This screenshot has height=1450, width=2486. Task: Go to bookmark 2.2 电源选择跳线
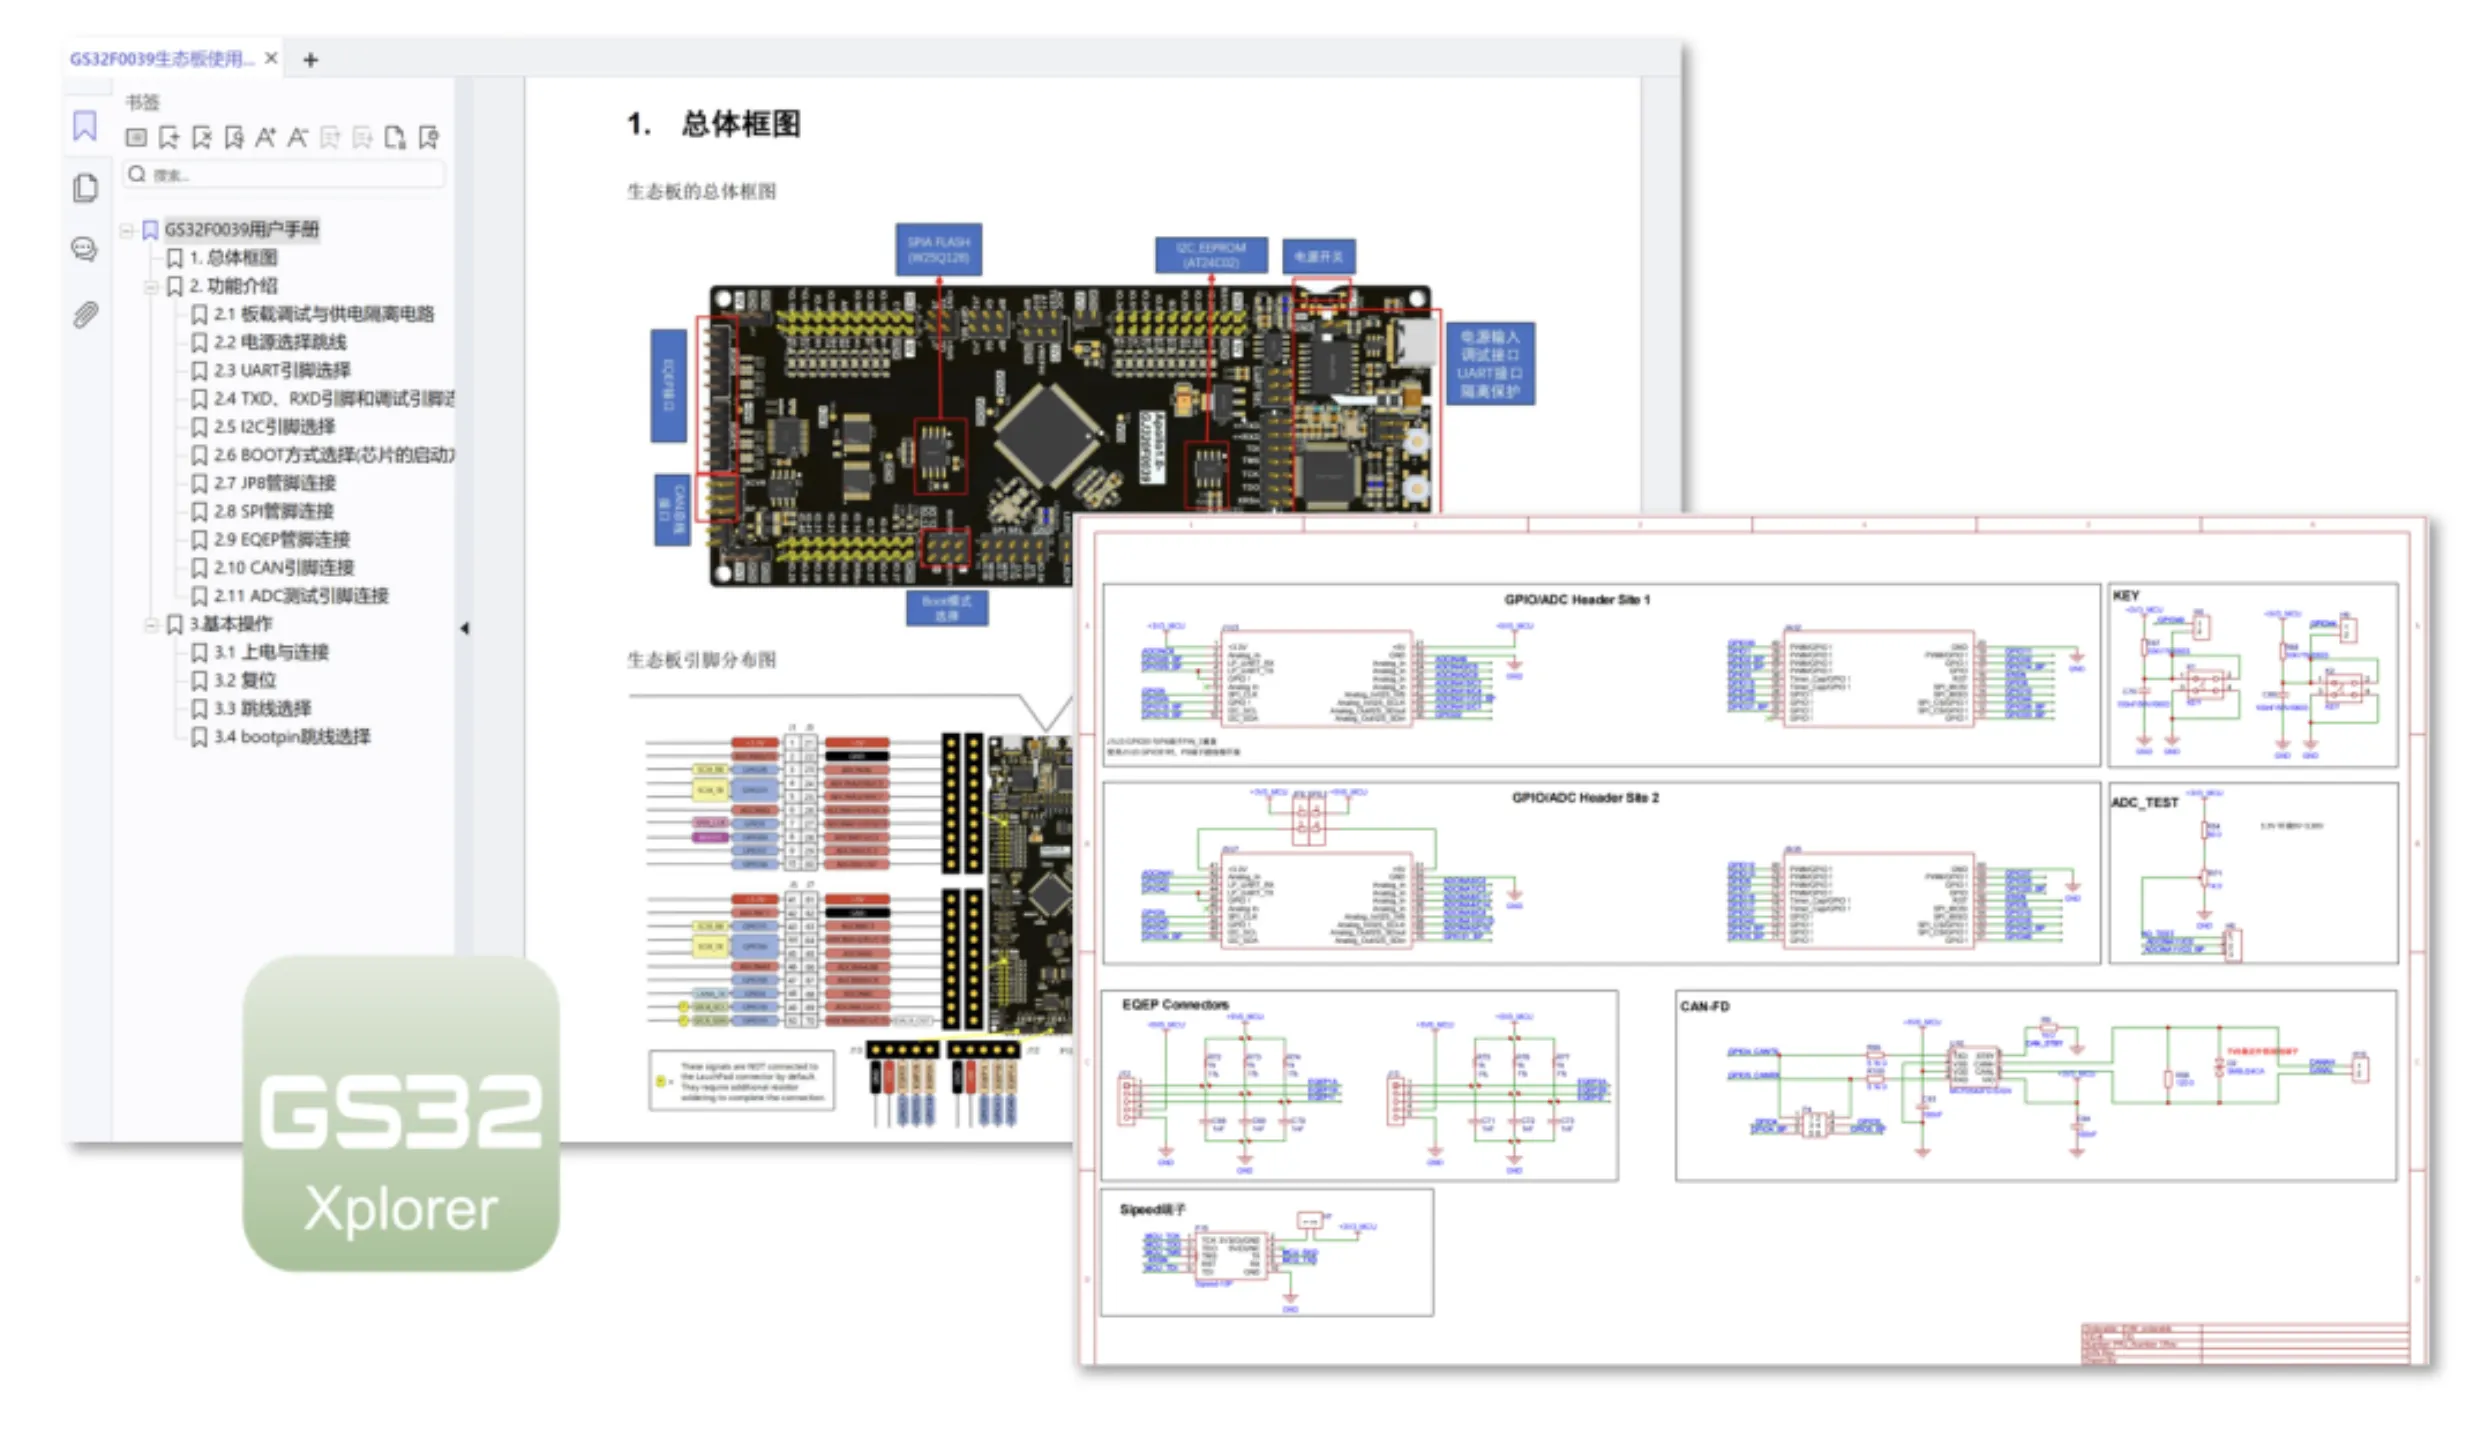[x=280, y=342]
